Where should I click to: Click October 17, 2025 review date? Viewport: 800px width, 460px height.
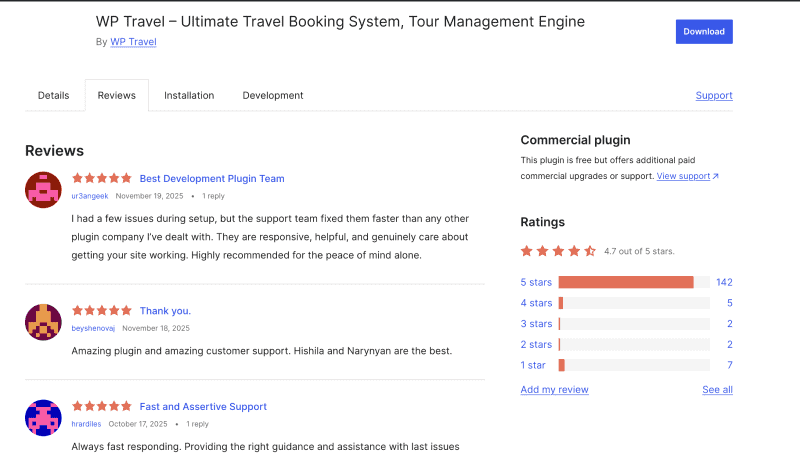[138, 424]
